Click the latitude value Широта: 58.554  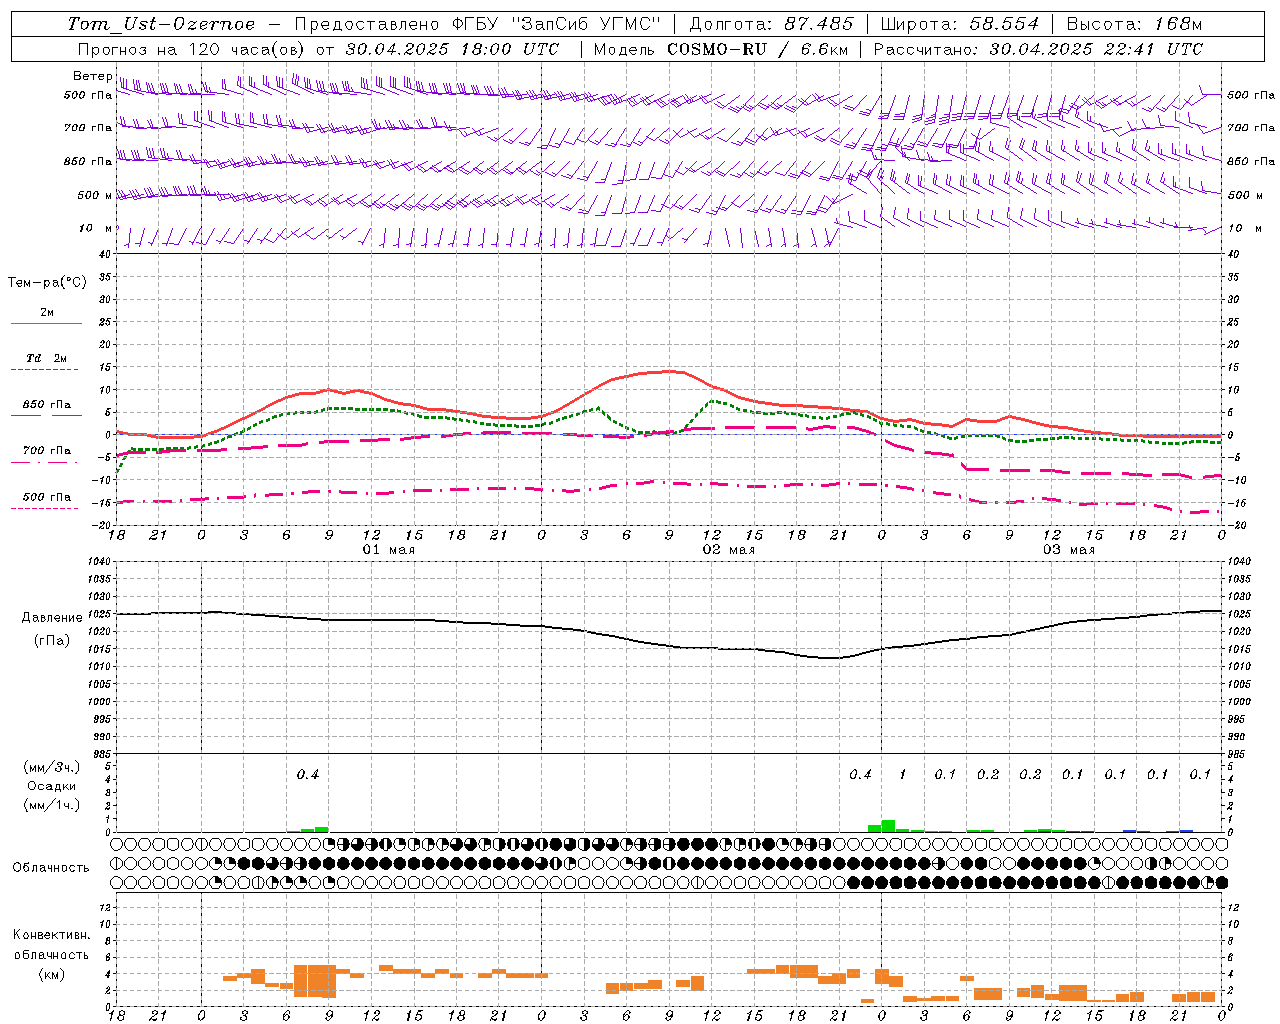tap(960, 24)
